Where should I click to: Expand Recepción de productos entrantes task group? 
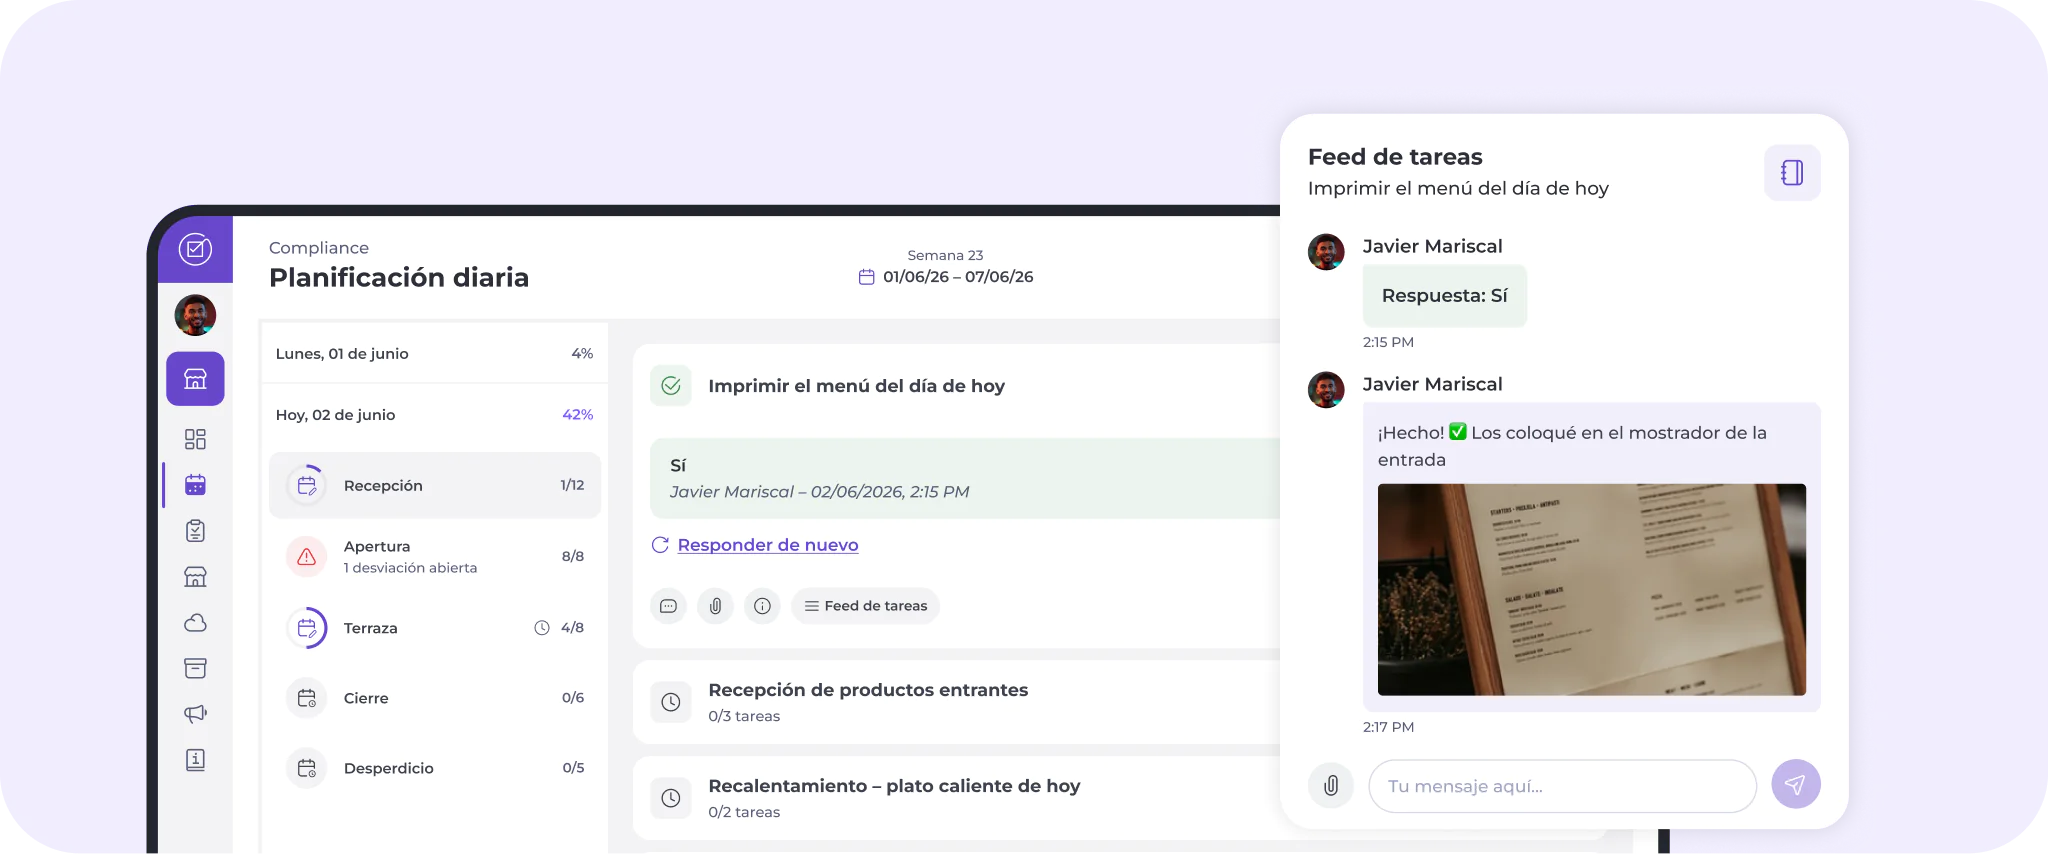(956, 702)
